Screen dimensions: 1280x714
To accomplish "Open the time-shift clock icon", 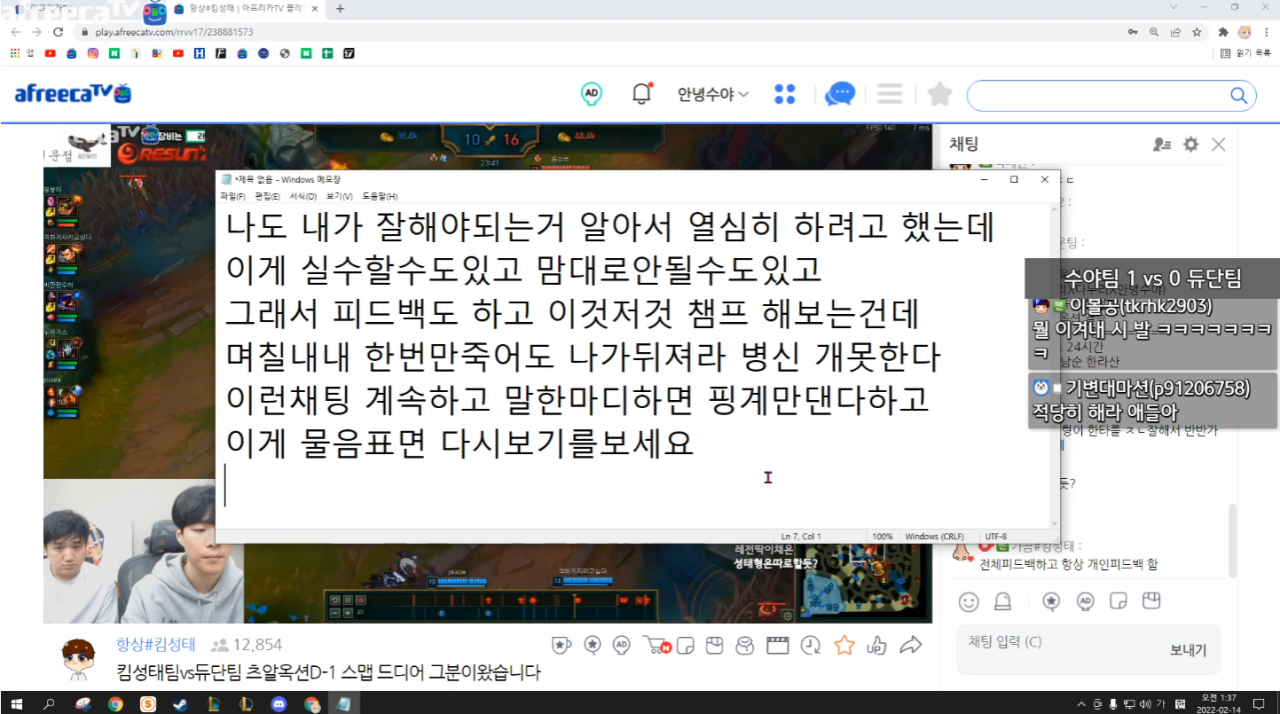I will (811, 645).
